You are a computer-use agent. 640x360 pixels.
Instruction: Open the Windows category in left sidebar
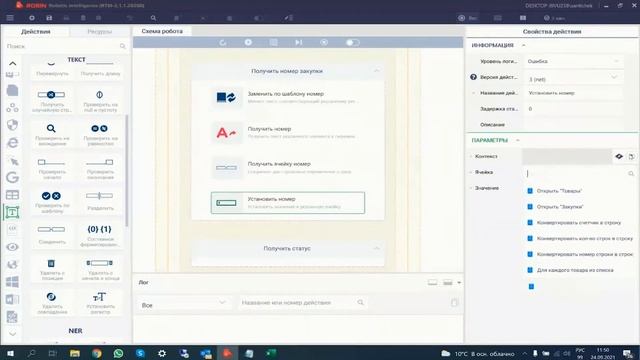pyautogui.click(x=12, y=282)
